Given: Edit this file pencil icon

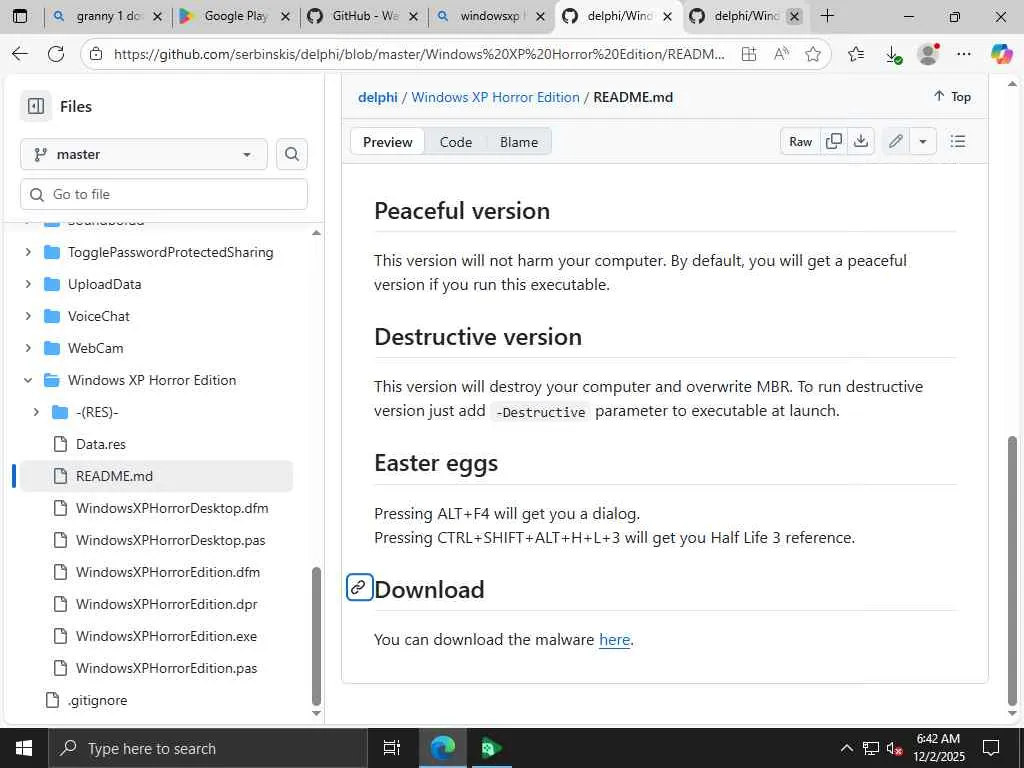Looking at the screenshot, I should [895, 142].
